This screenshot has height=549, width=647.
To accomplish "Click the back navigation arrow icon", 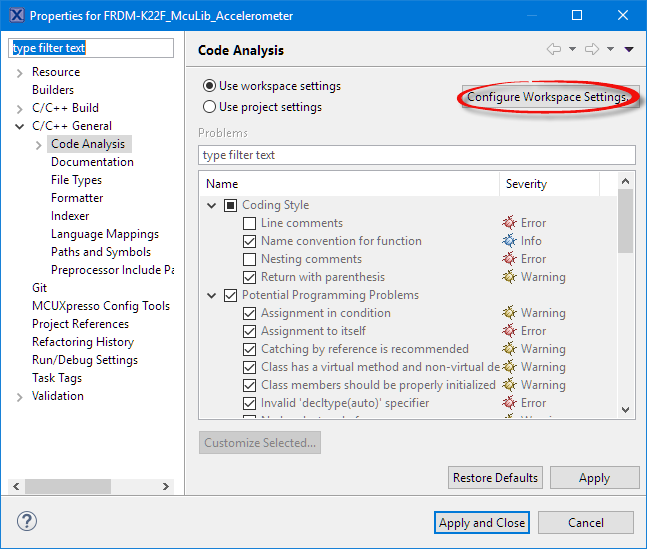I will click(x=553, y=50).
